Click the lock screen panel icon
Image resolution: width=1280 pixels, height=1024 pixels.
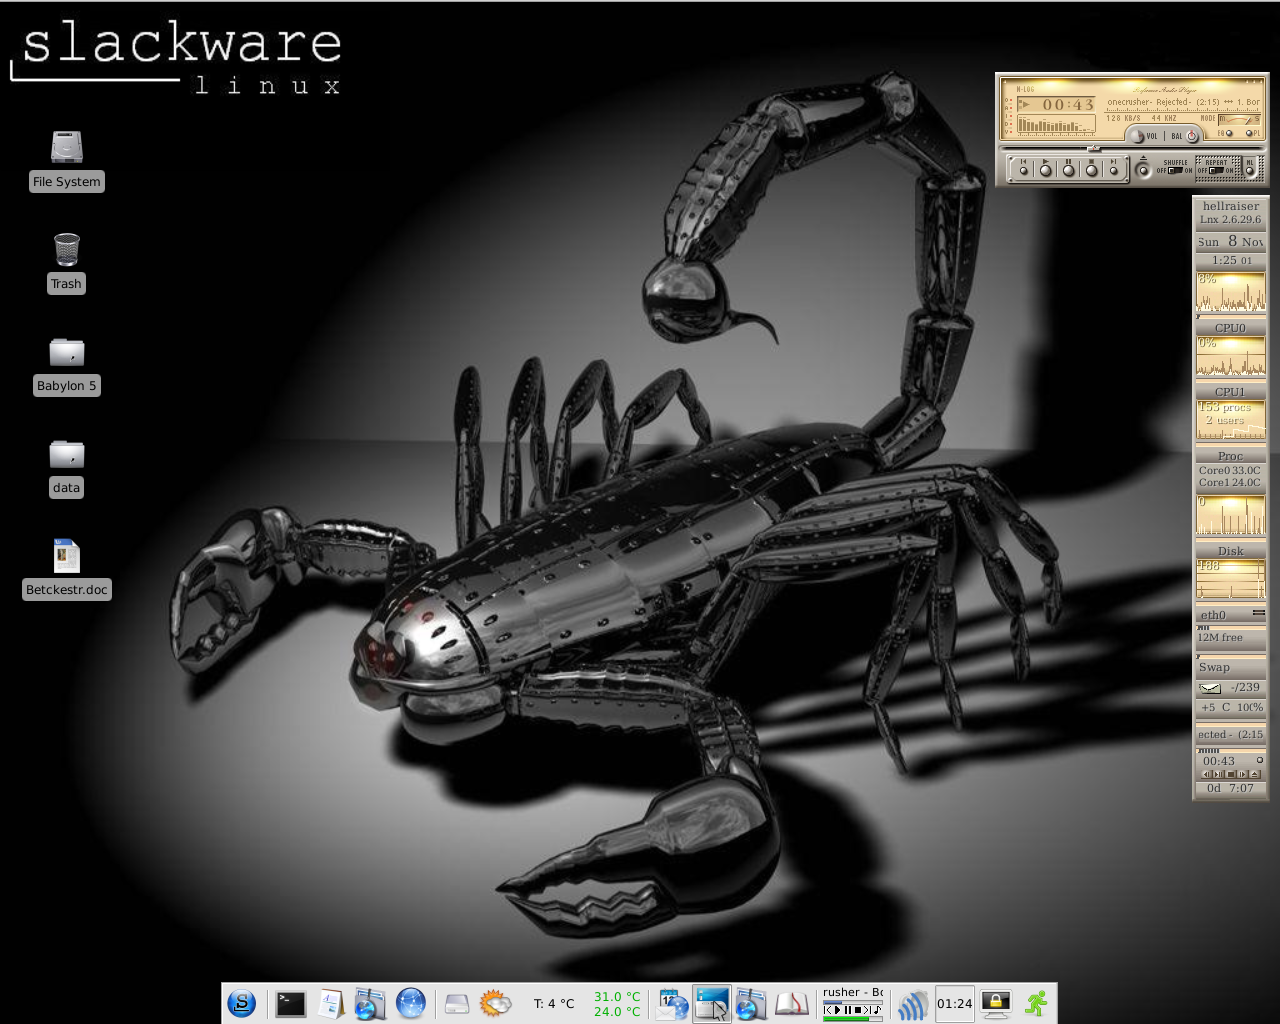tap(996, 1003)
